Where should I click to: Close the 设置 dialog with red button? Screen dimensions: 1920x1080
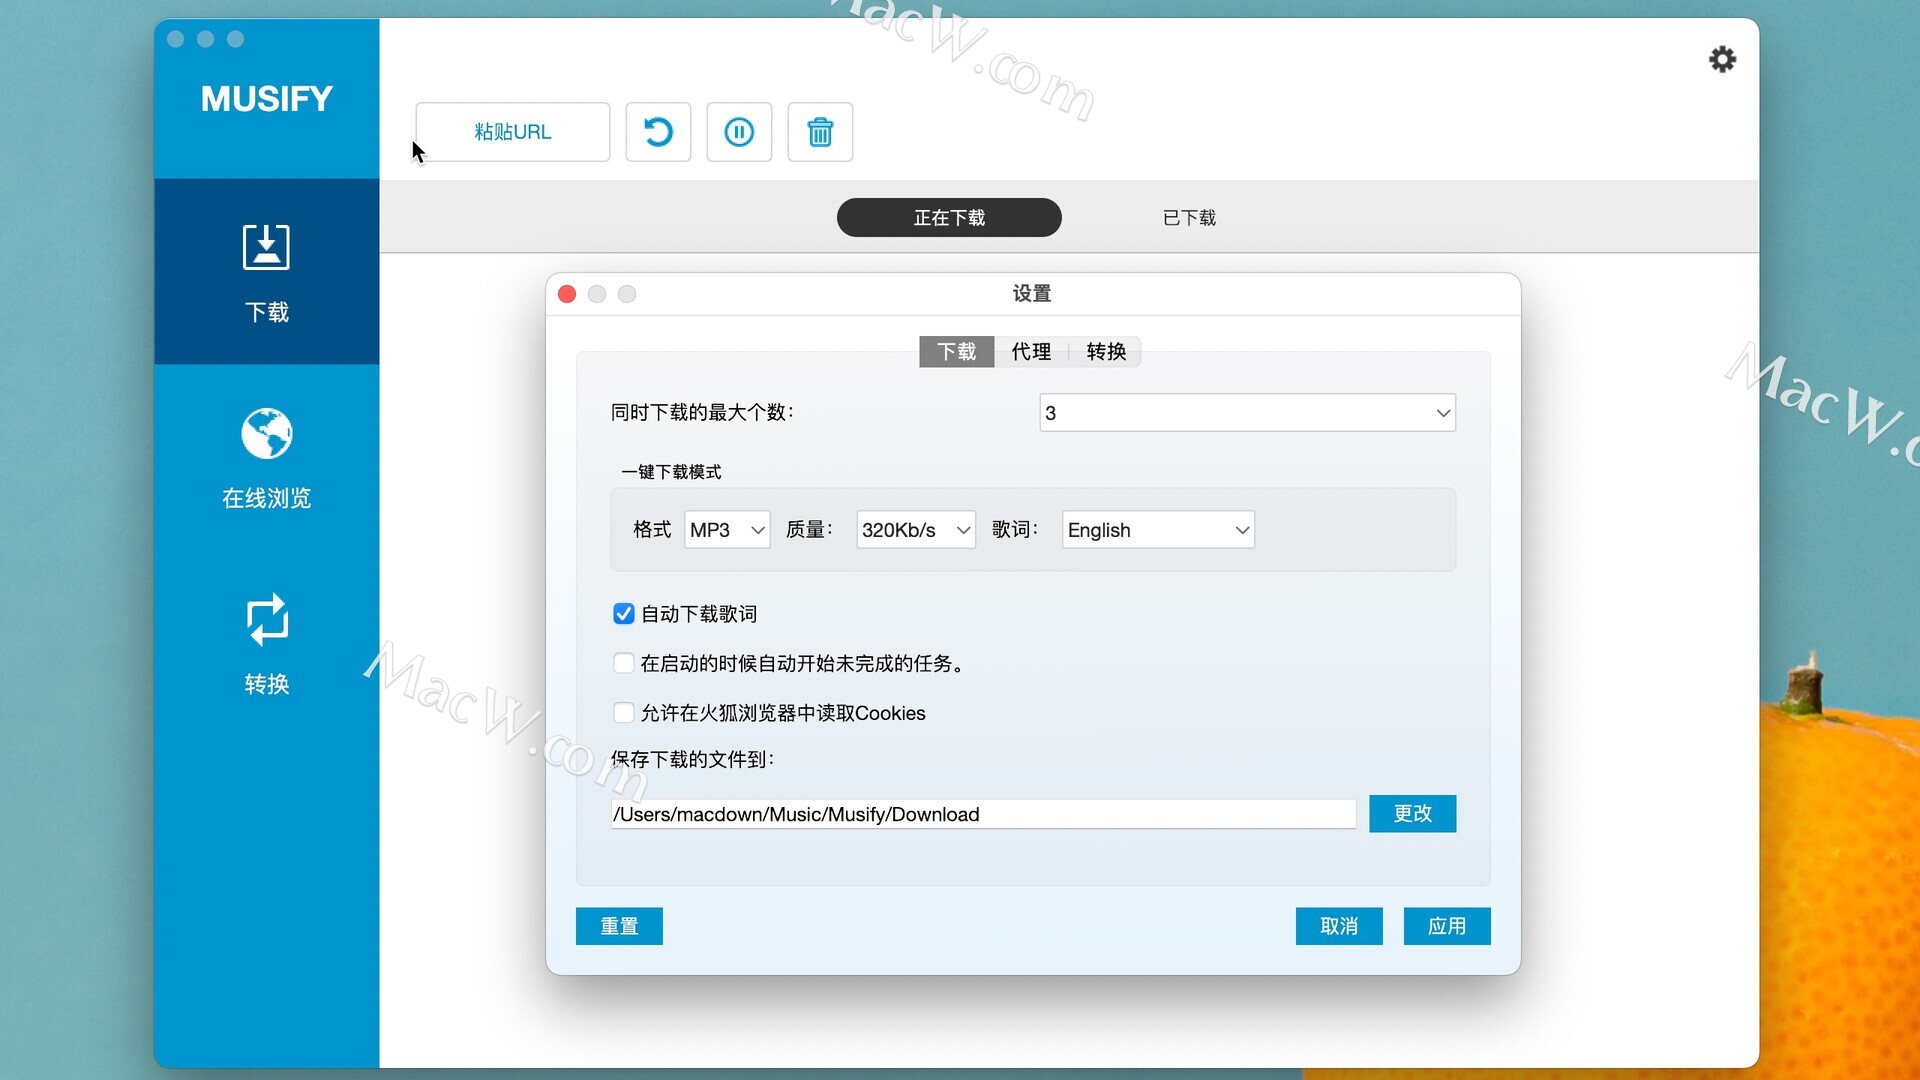pyautogui.click(x=567, y=294)
